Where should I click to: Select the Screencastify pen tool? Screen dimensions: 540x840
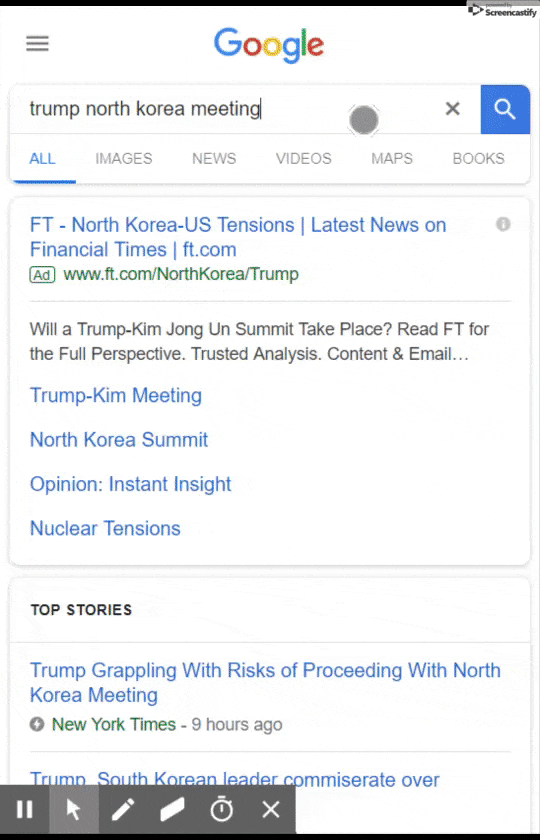pyautogui.click(x=123, y=809)
